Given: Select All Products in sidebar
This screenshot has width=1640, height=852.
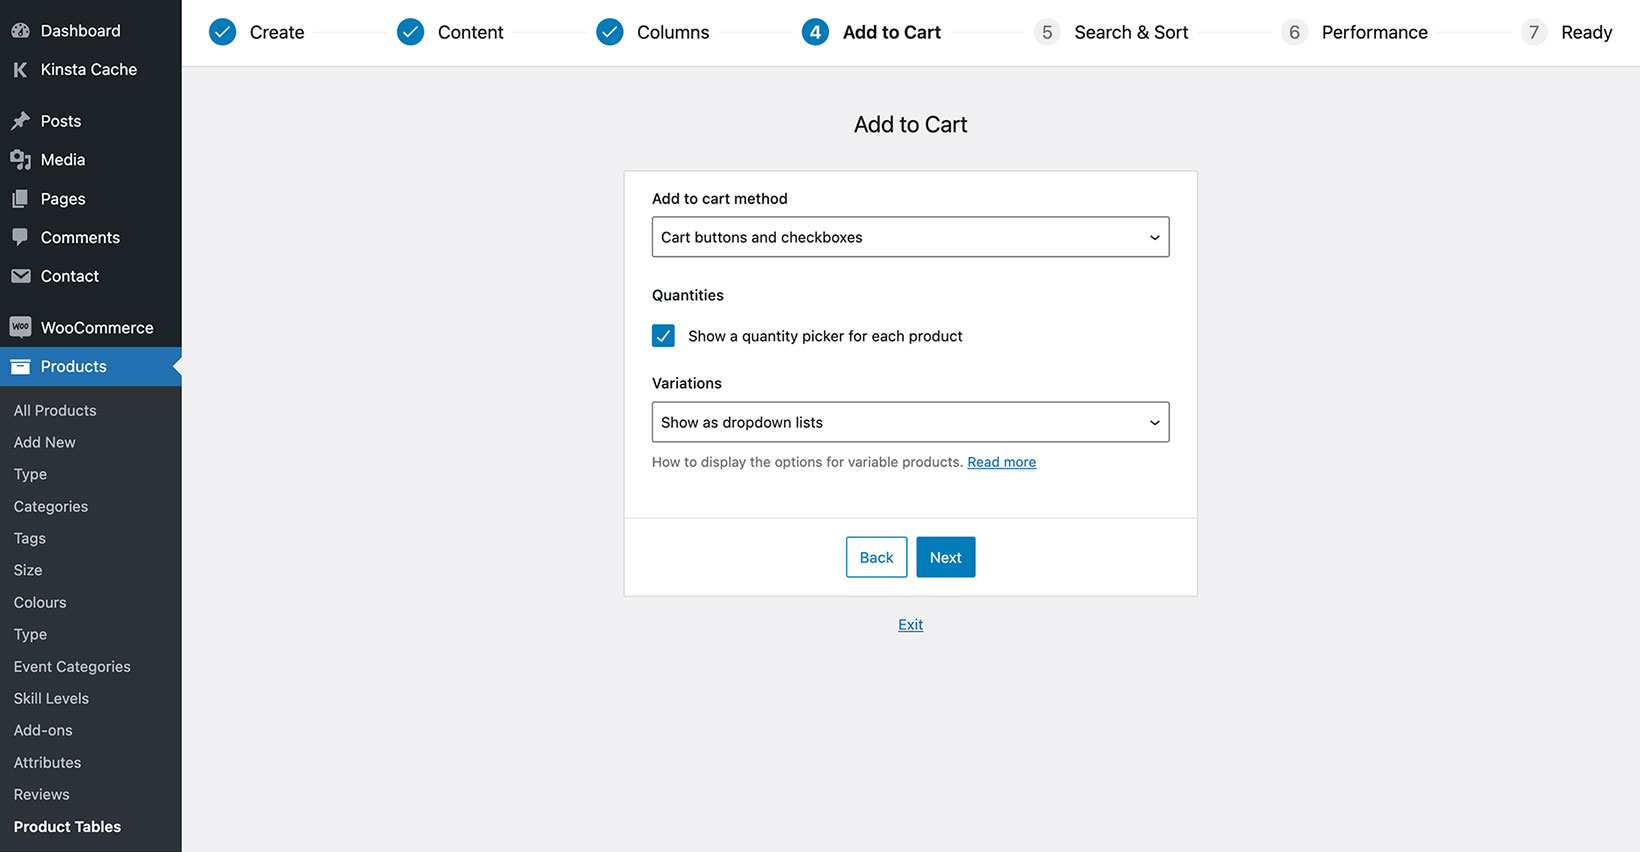Looking at the screenshot, I should point(55,411).
